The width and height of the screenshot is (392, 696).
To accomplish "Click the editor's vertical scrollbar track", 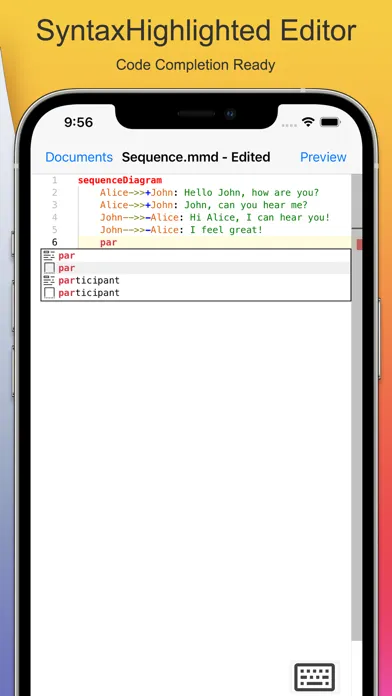I will (x=356, y=399).
